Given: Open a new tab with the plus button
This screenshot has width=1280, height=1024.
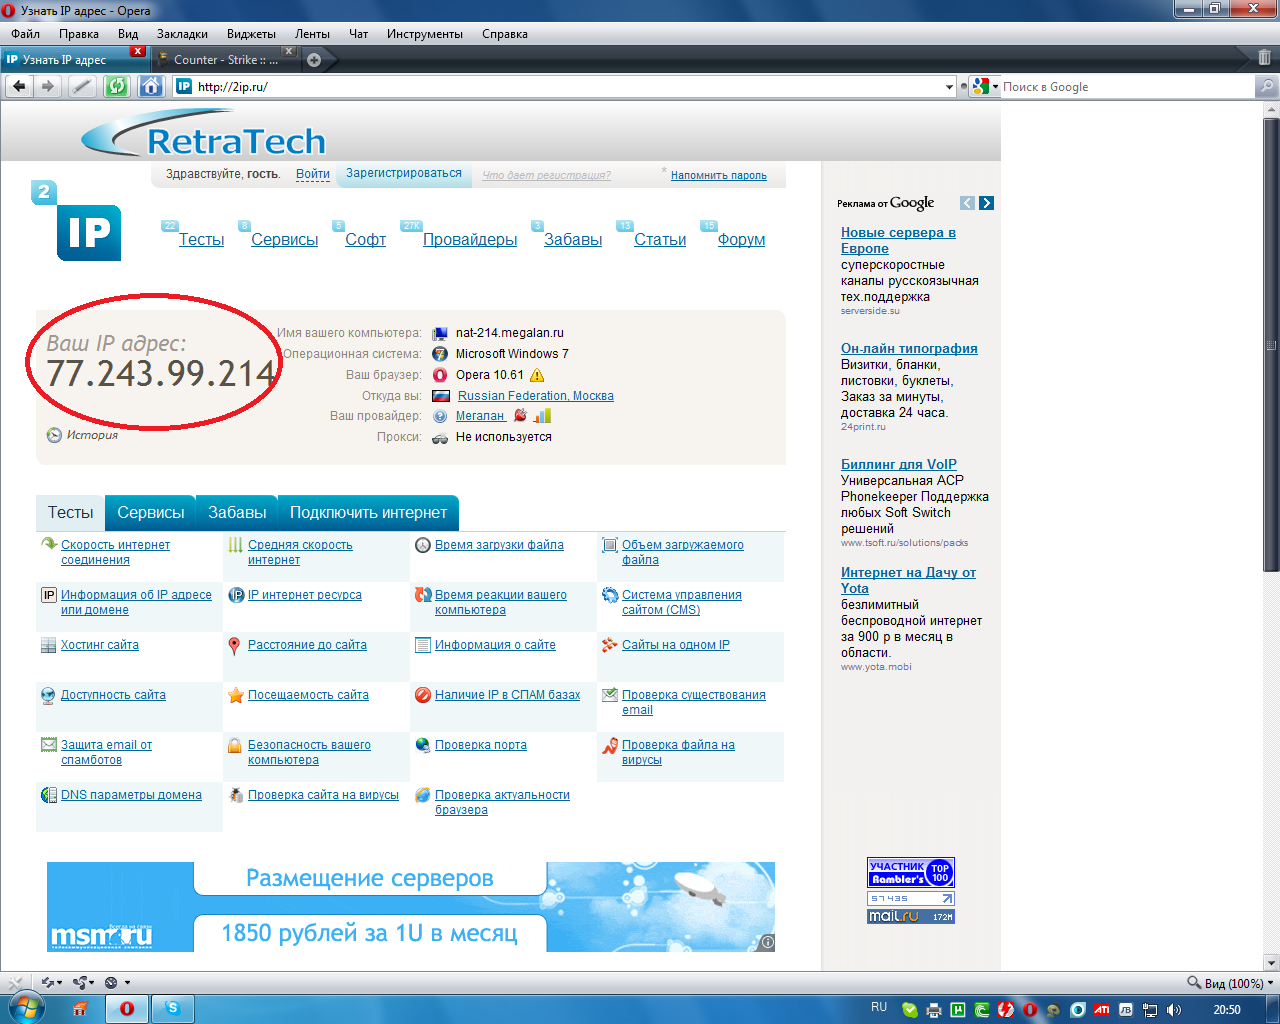Looking at the screenshot, I should [x=314, y=60].
